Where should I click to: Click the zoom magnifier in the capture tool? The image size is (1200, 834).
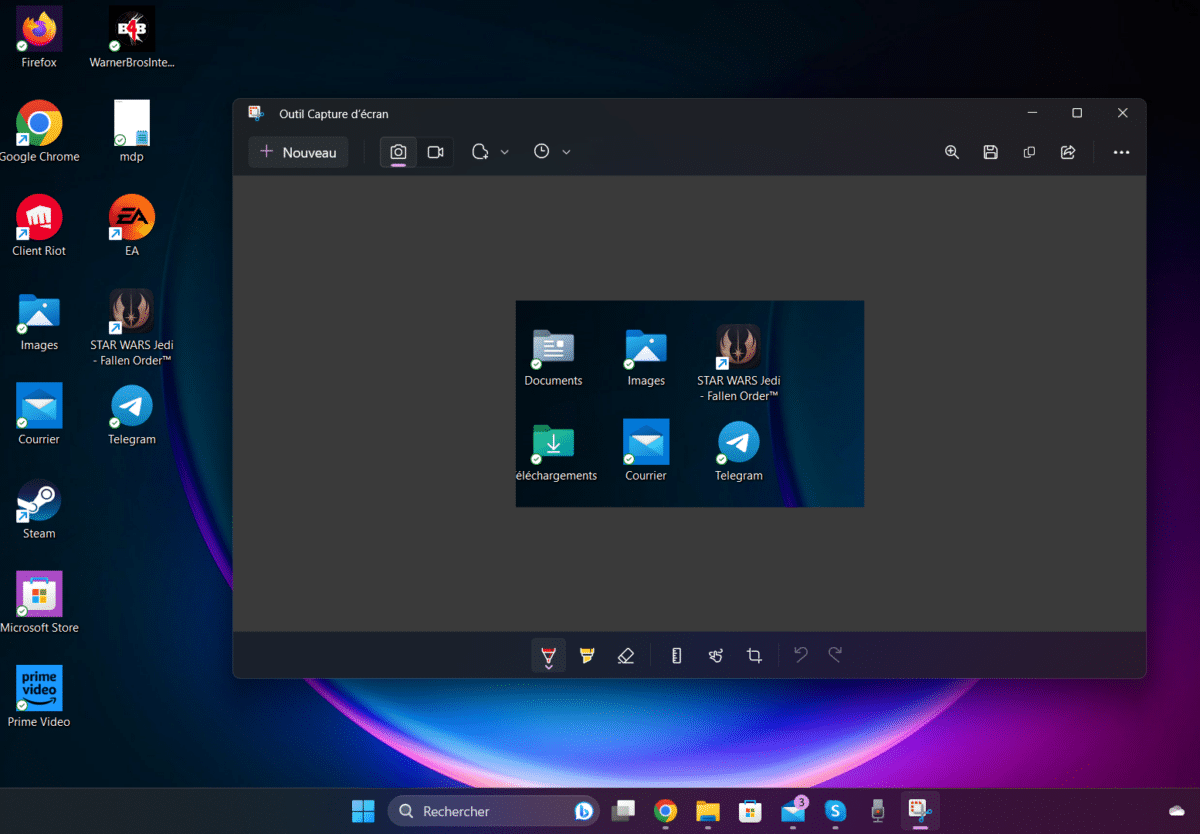click(x=952, y=152)
